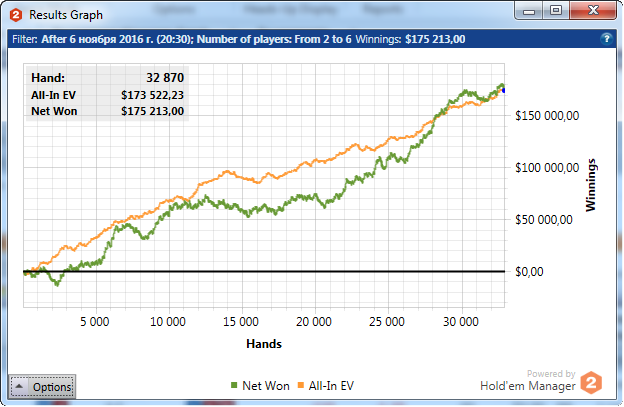The image size is (624, 407).
Task: Click the Hand value 32 870
Action: coord(165,78)
